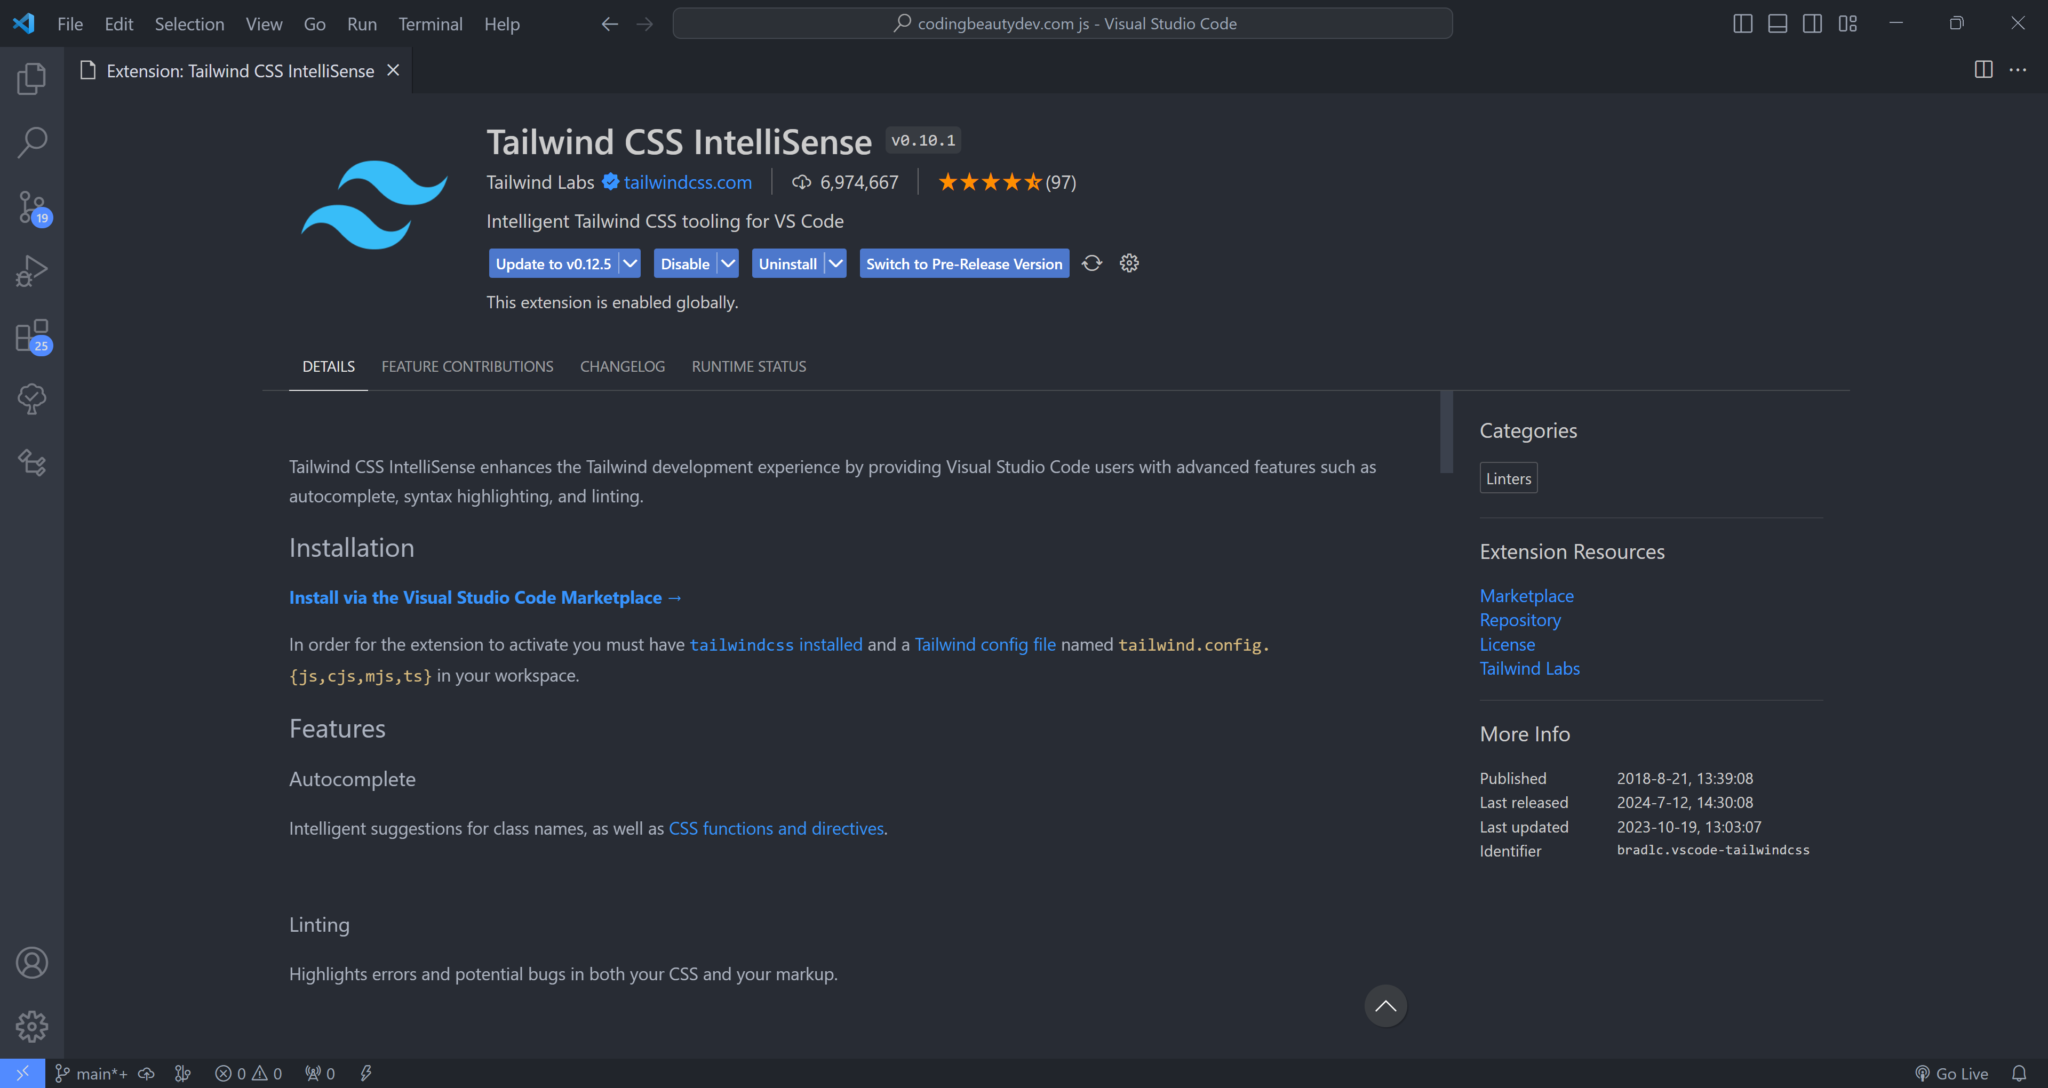The height and width of the screenshot is (1088, 2048).
Task: Open the Terminal menu
Action: pyautogui.click(x=430, y=23)
